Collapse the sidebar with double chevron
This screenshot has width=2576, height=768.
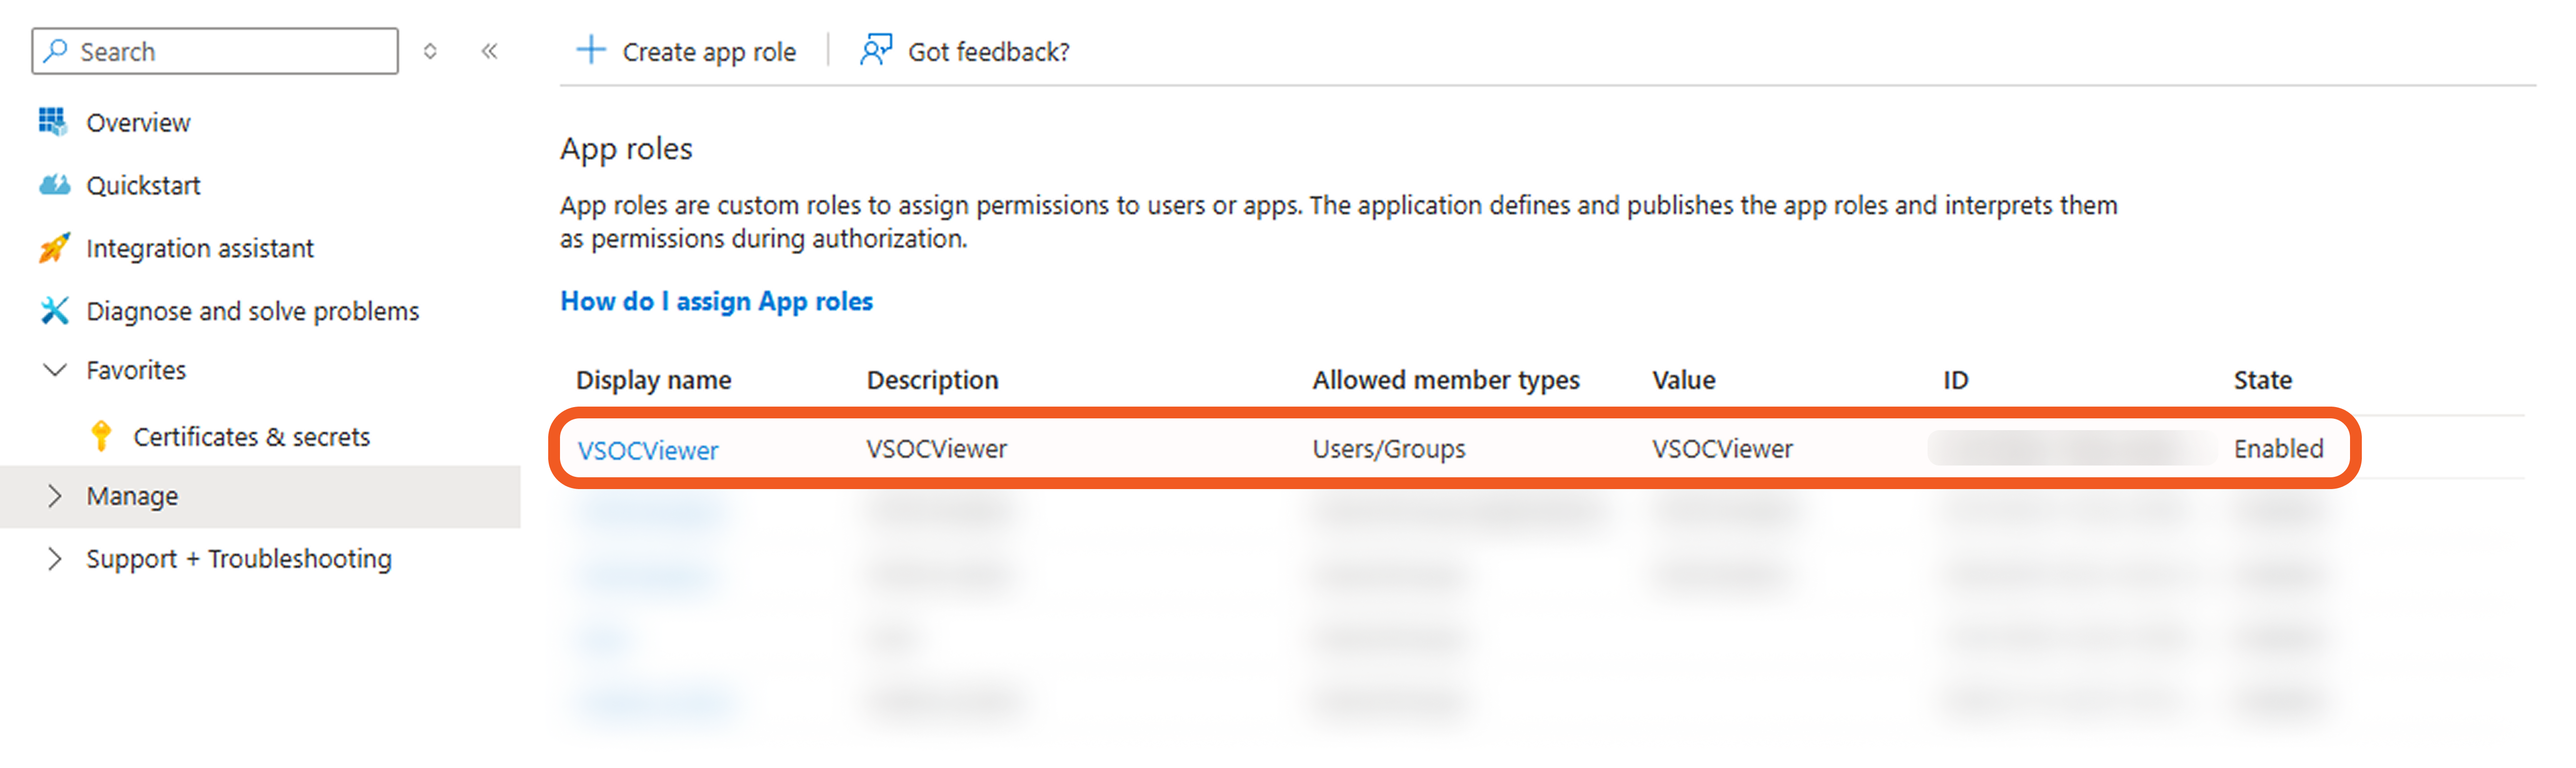point(489,51)
